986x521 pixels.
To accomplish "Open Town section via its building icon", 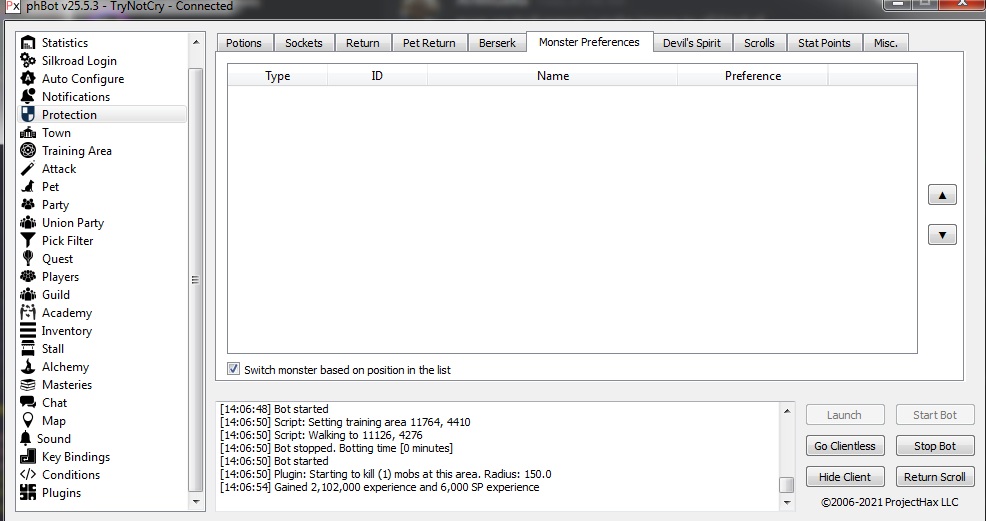I will point(28,133).
